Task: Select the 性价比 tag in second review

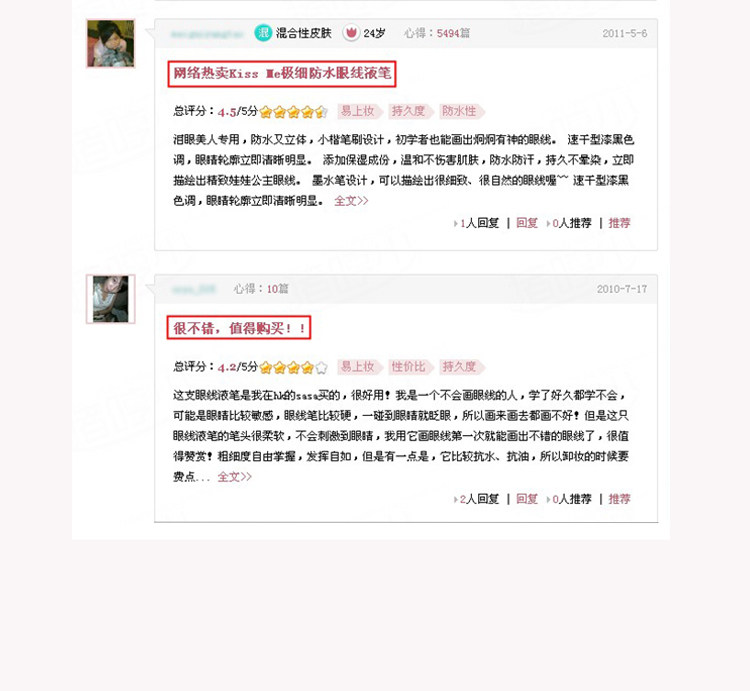Action: click(x=410, y=367)
